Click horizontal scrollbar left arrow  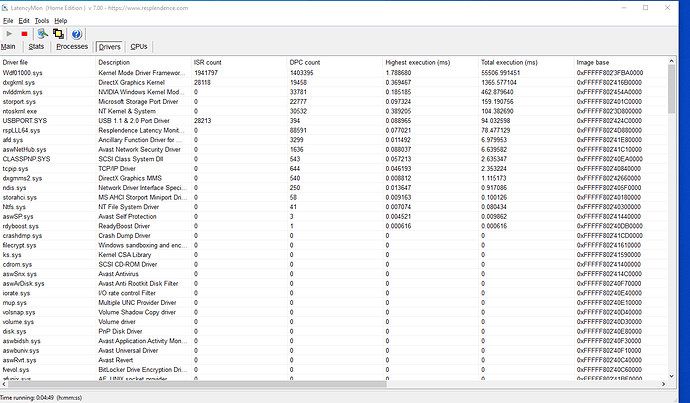tap(4, 384)
